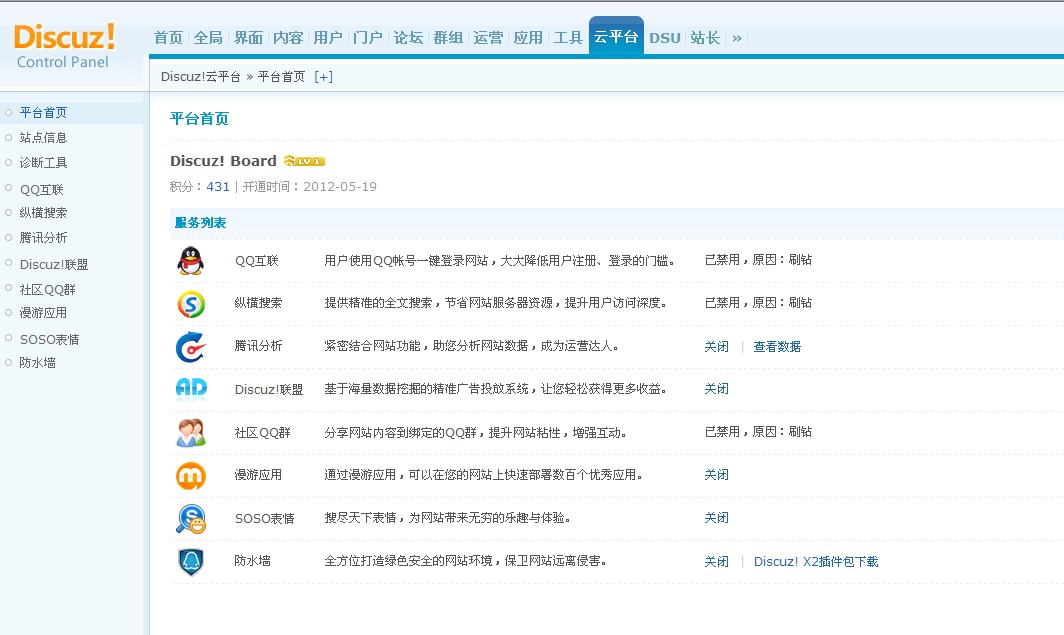Open QQ互联 in the sidebar
Image resolution: width=1064 pixels, height=635 pixels.
point(41,189)
